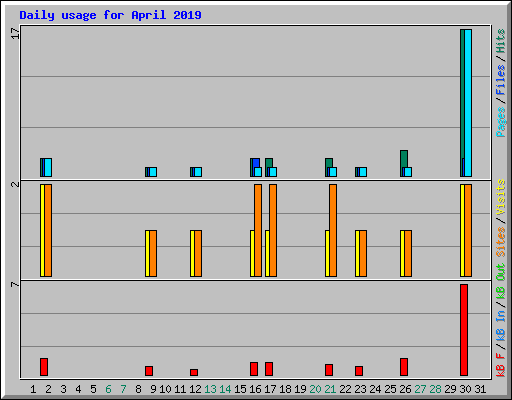Select the orange sites bar for day 21

(x=333, y=230)
